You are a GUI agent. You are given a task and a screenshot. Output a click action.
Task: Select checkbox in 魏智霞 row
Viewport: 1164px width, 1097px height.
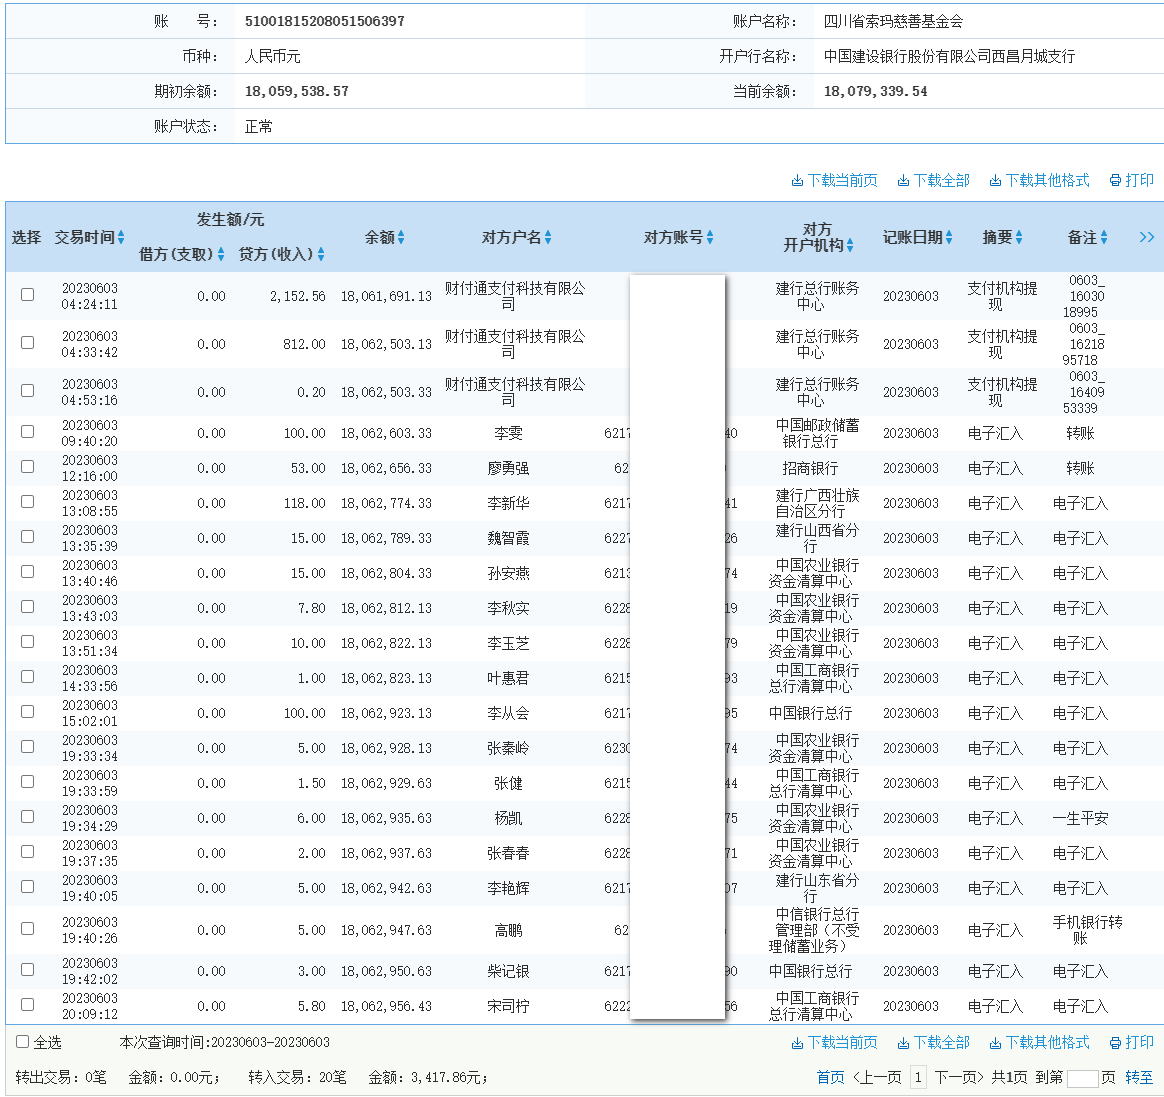(x=27, y=537)
